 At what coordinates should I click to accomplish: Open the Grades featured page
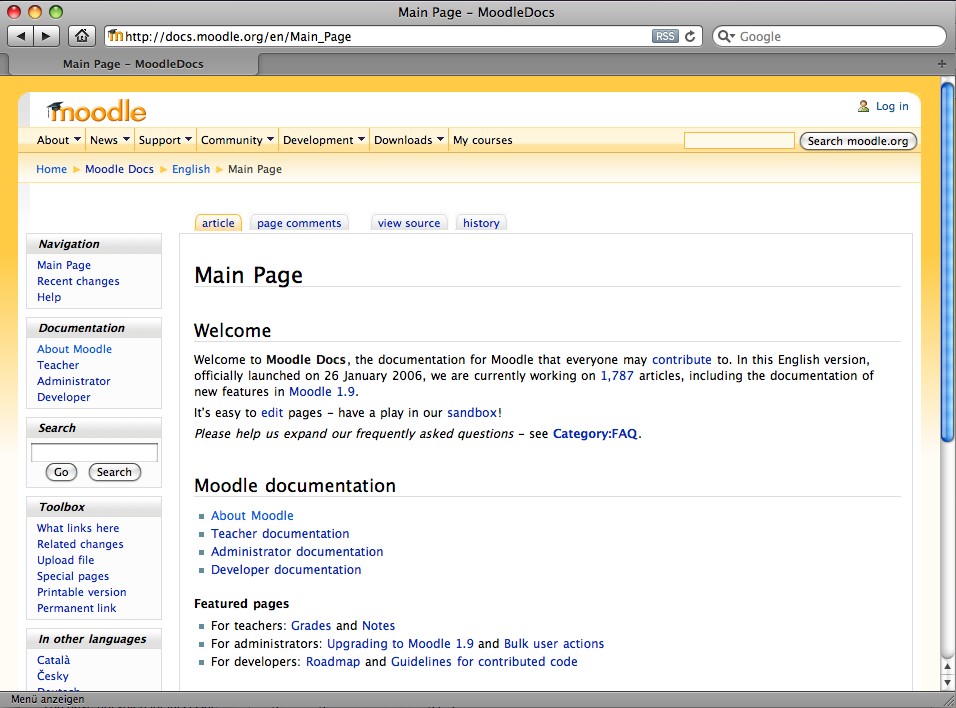(x=311, y=625)
